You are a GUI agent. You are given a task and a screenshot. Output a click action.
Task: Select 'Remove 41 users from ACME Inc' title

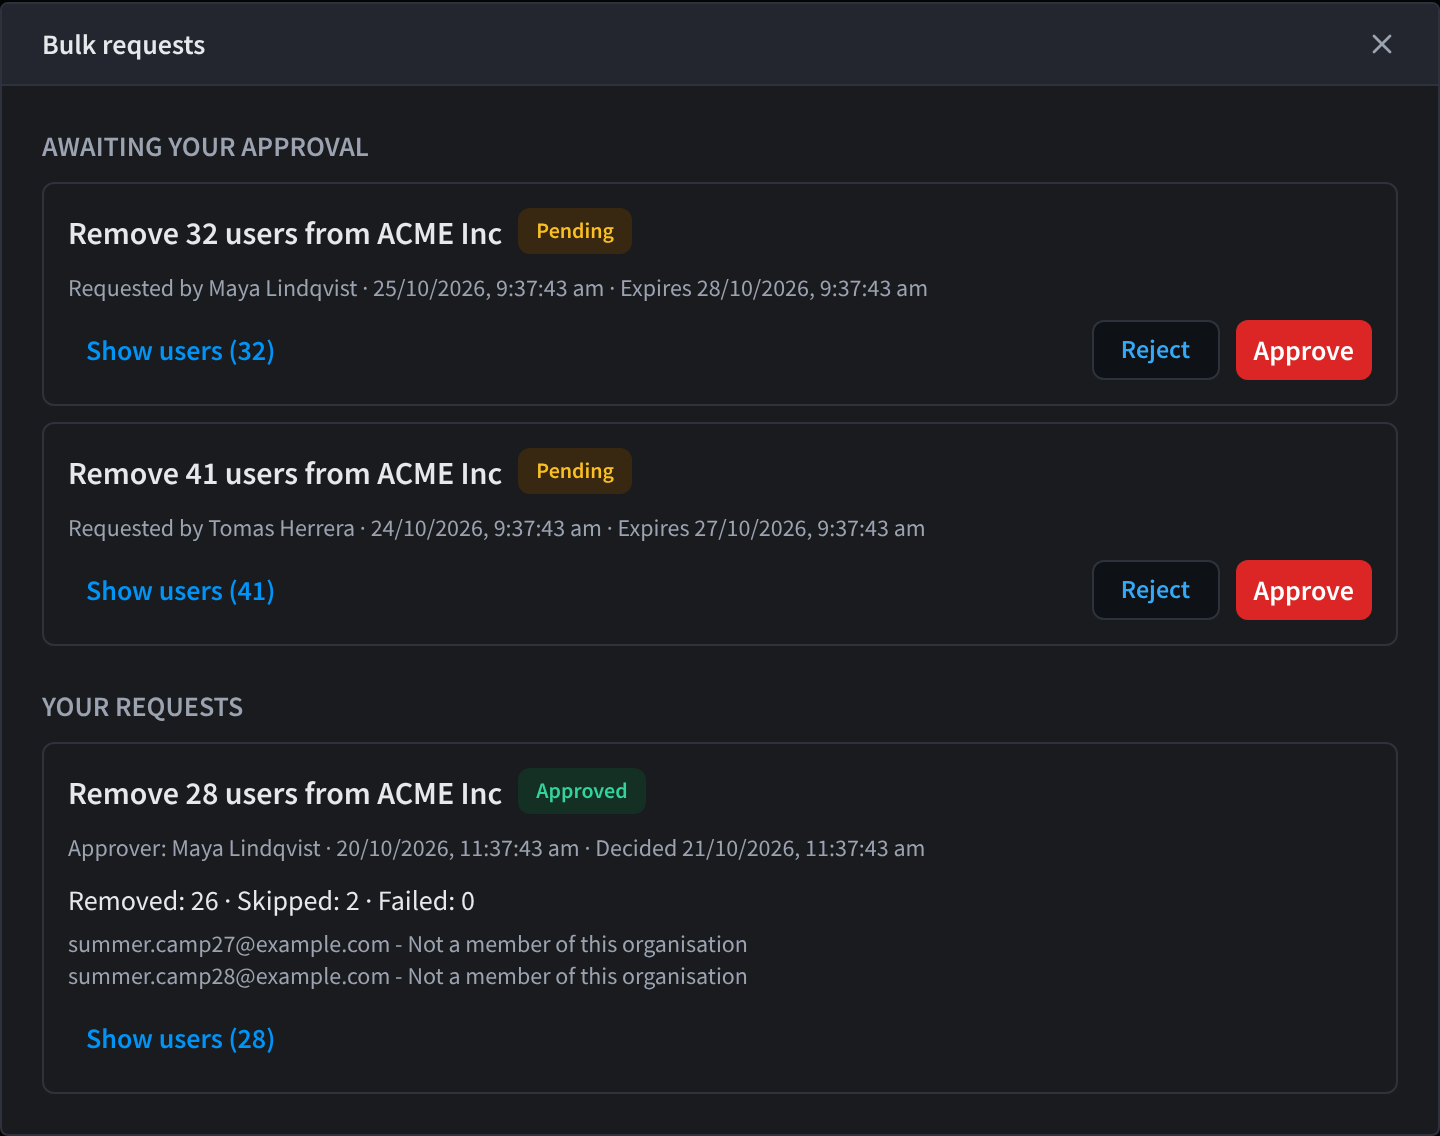point(285,474)
